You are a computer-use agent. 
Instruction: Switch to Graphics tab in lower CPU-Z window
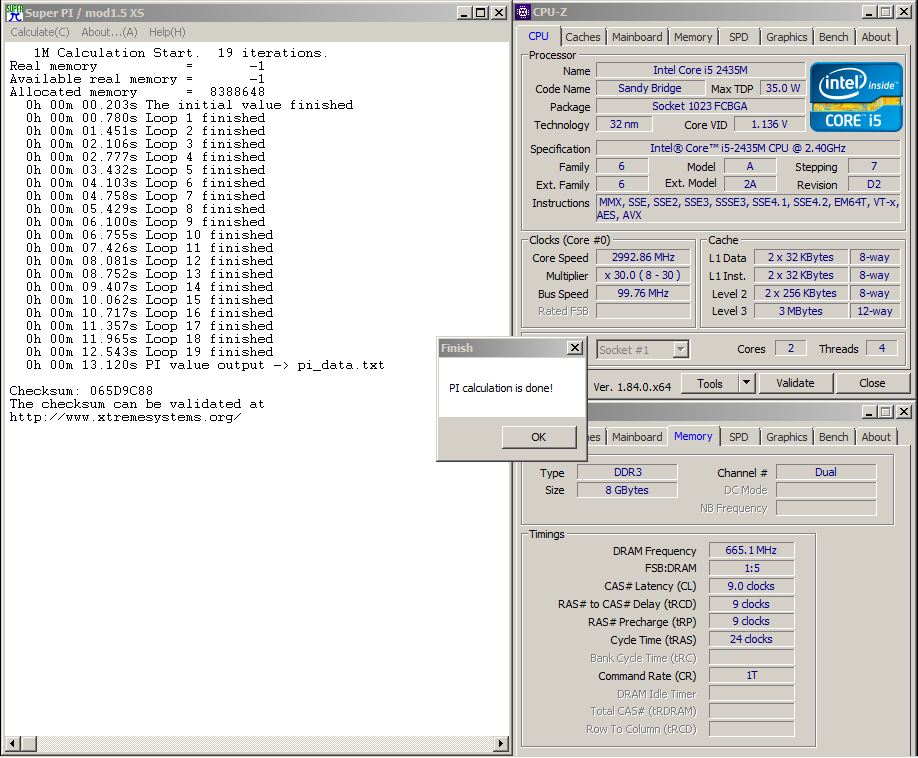[786, 437]
